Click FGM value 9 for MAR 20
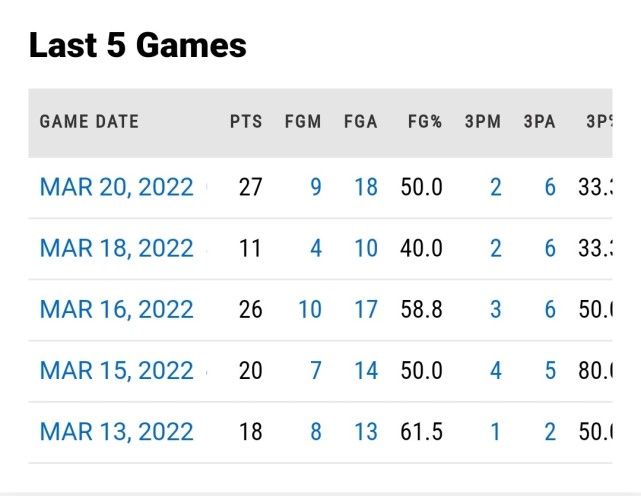The image size is (641, 496). [316, 187]
